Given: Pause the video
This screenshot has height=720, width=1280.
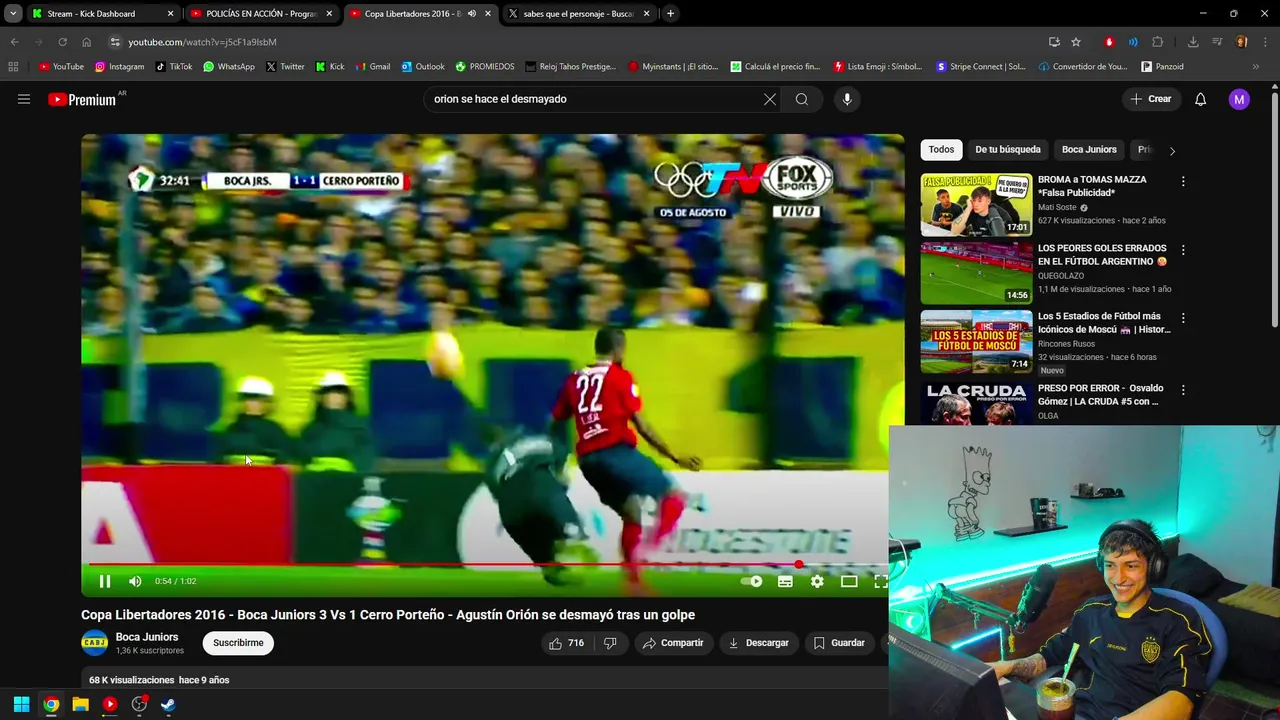Looking at the screenshot, I should [x=105, y=581].
